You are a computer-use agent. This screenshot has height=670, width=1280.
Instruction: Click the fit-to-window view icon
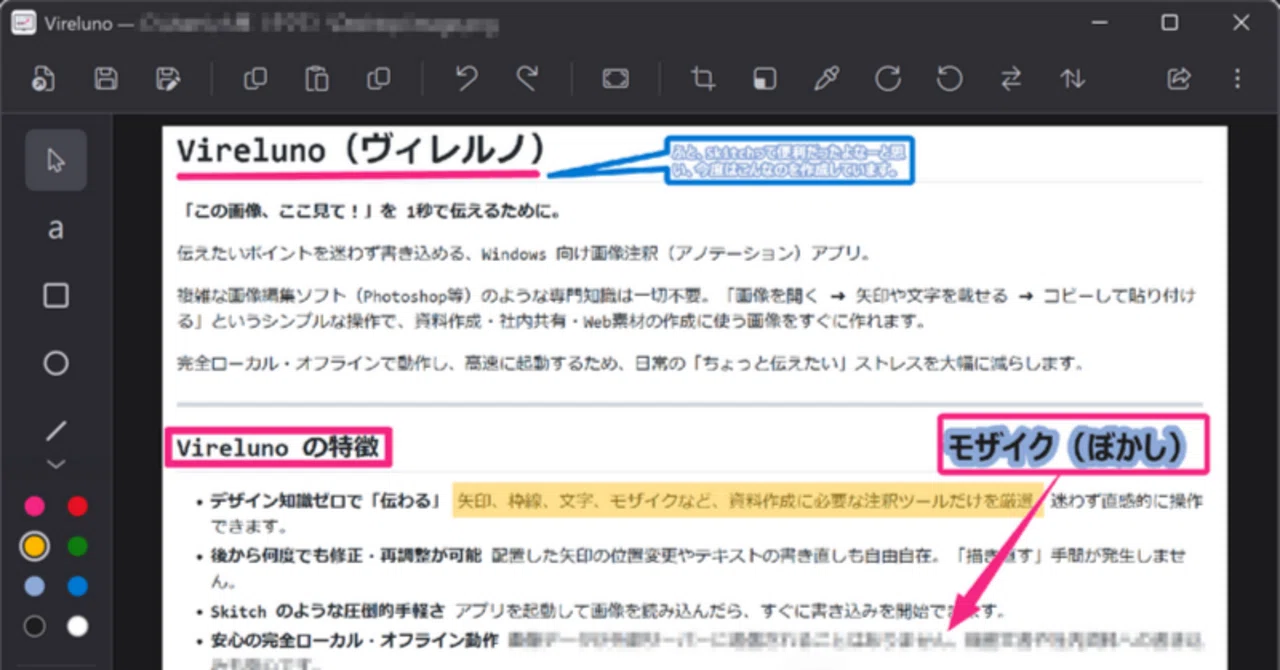615,79
